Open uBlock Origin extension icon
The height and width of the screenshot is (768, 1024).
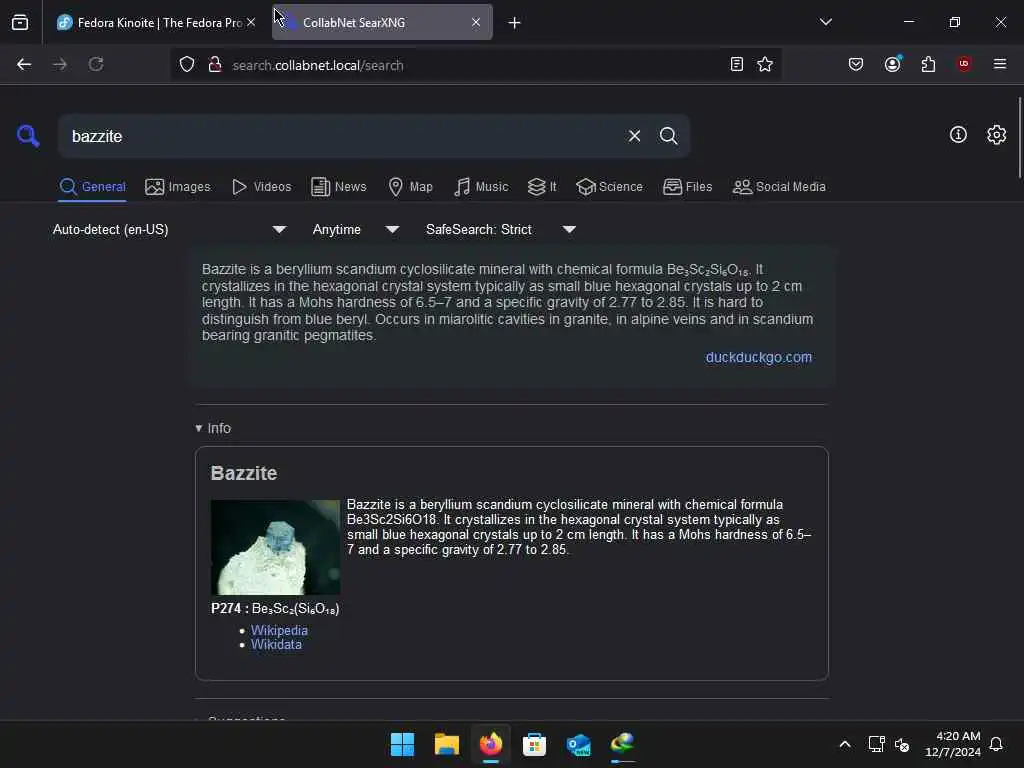click(964, 64)
